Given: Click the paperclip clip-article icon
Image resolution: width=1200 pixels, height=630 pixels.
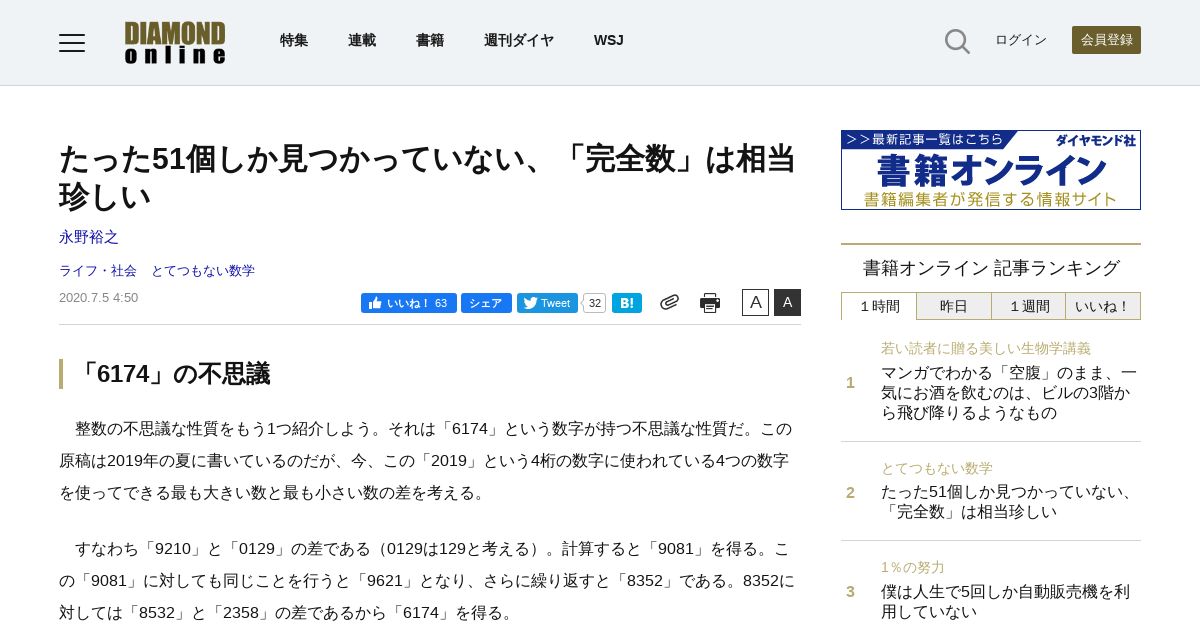Looking at the screenshot, I should 669,302.
